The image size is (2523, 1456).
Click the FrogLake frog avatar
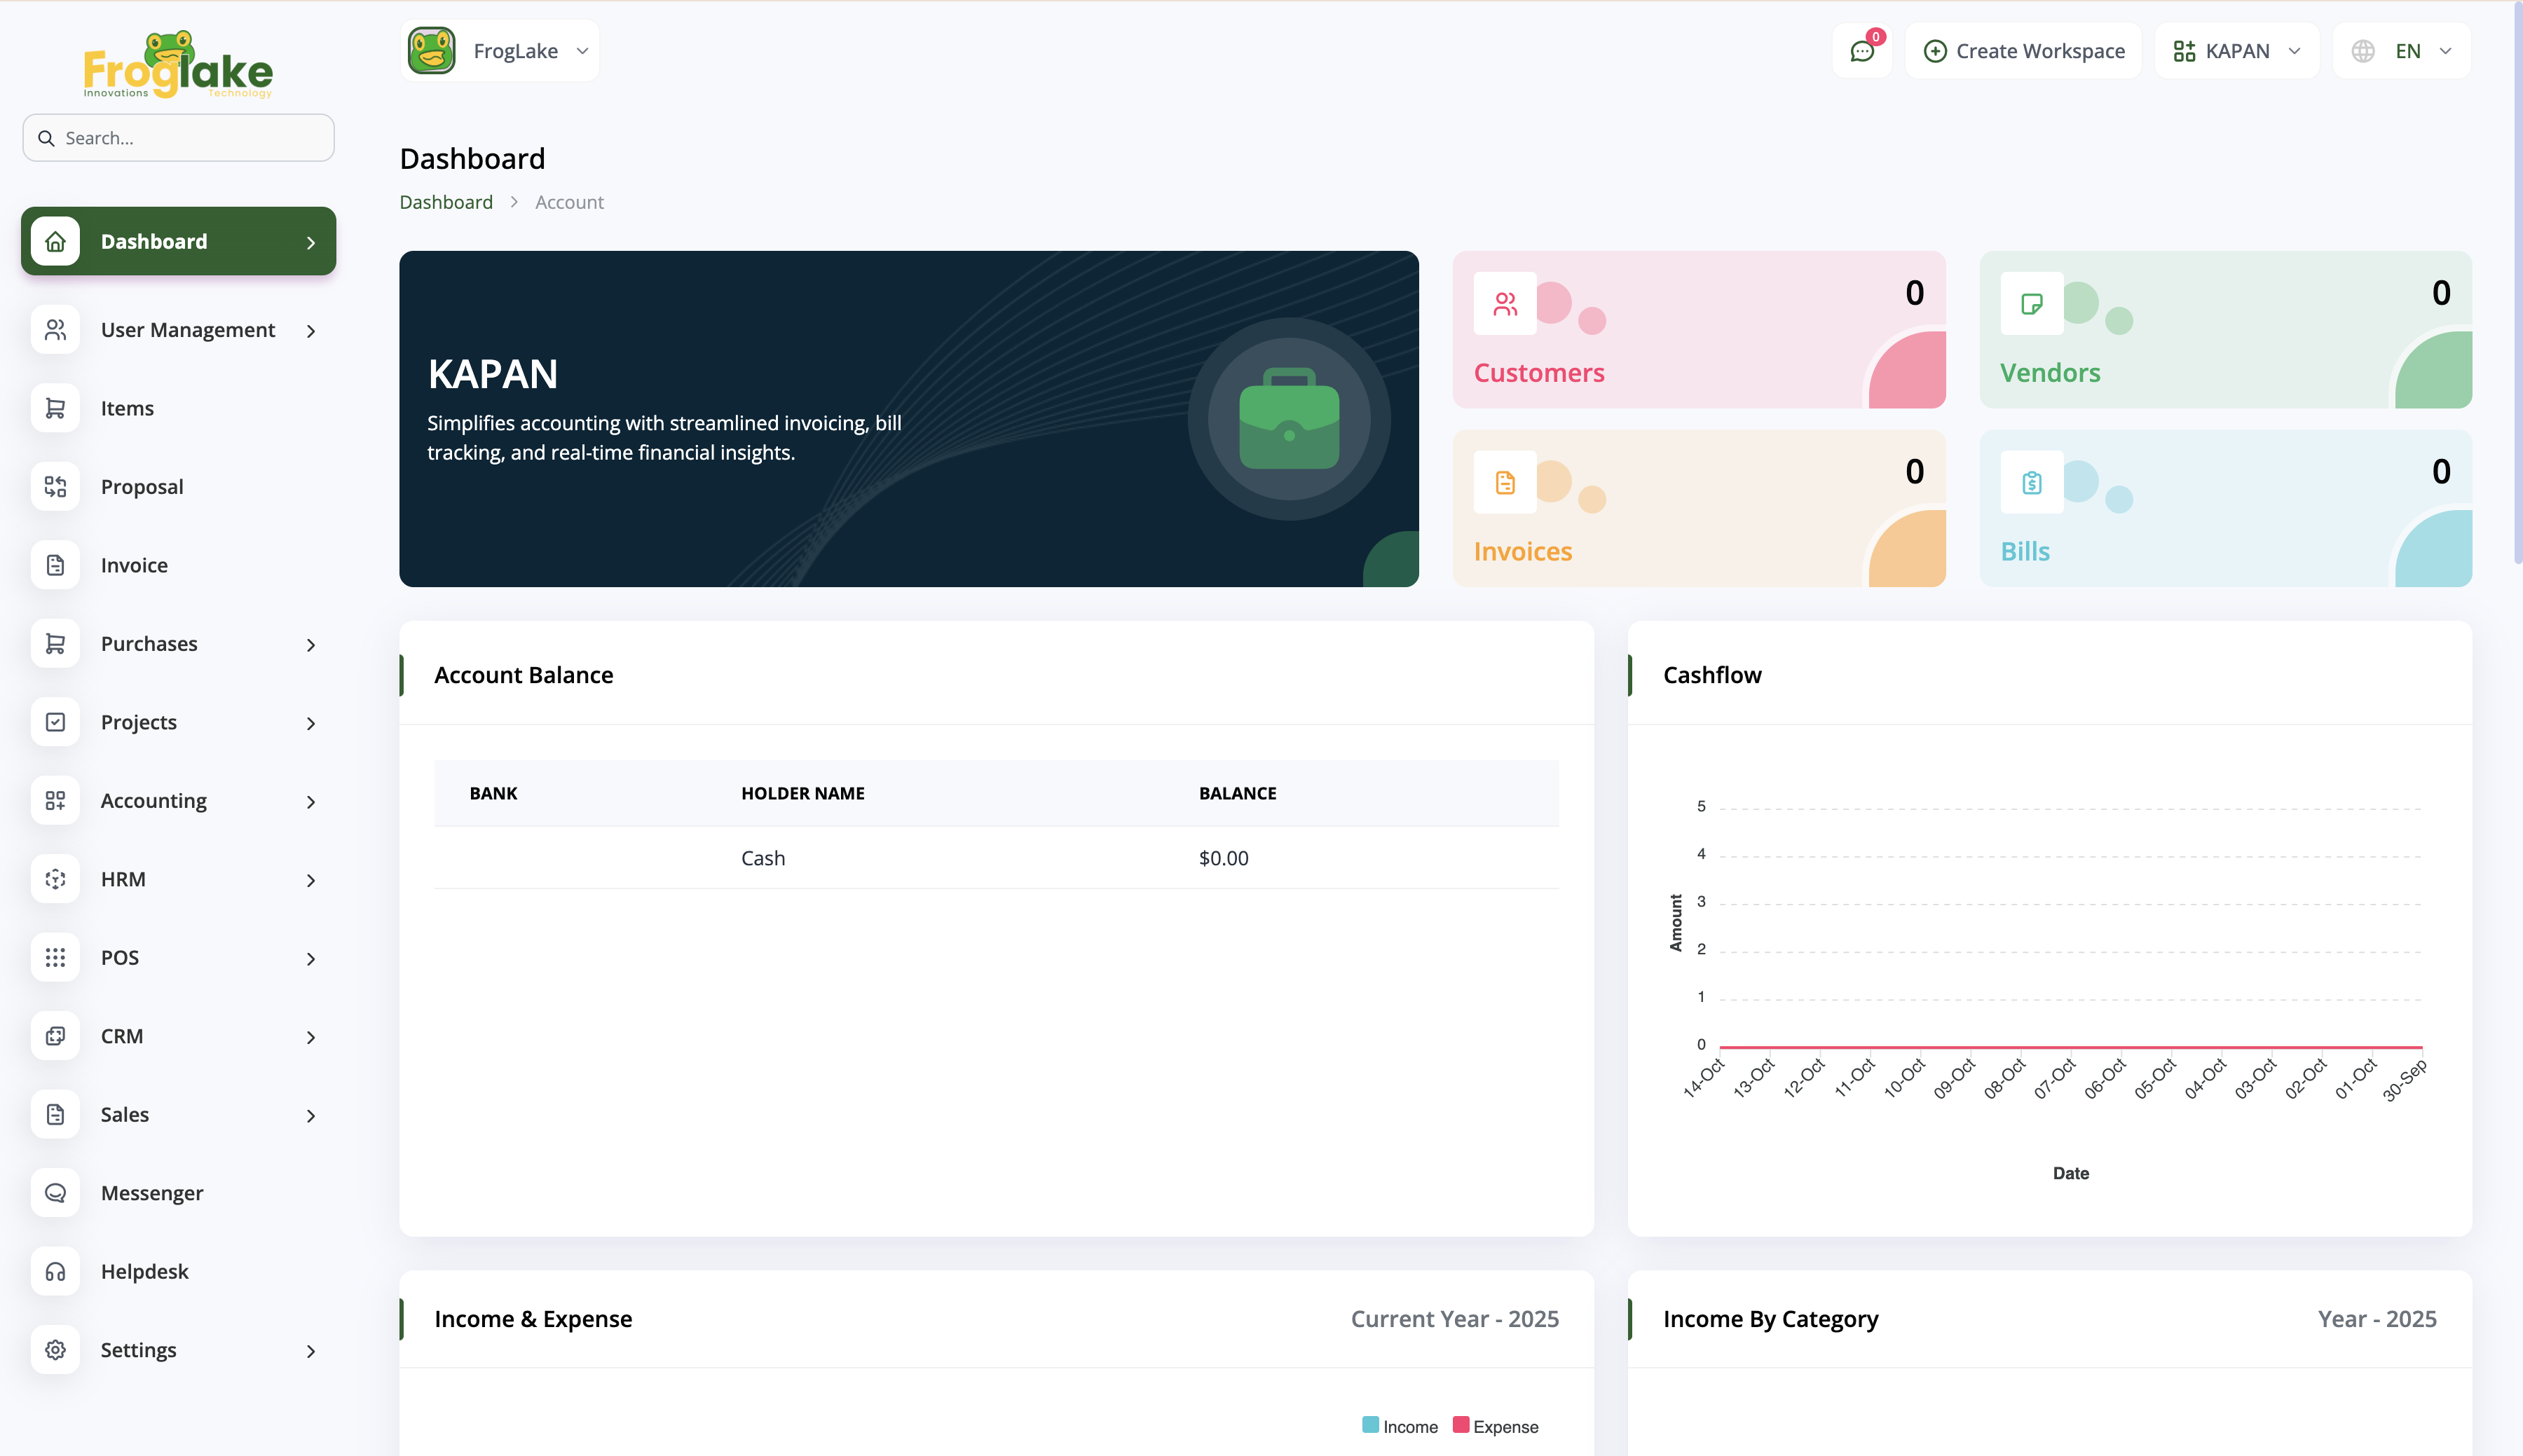[432, 51]
